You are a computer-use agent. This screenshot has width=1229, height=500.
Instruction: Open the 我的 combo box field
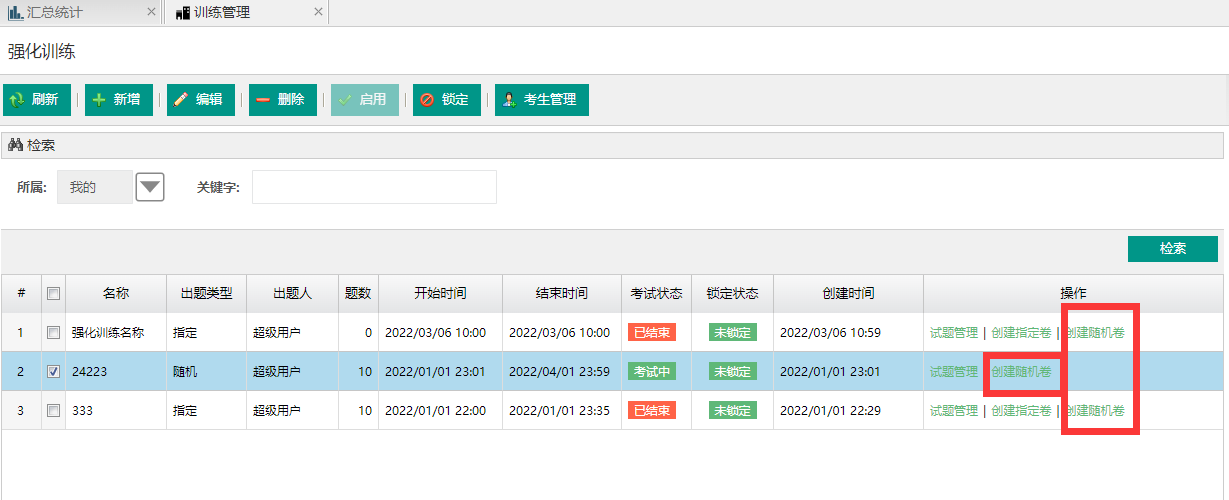point(94,187)
